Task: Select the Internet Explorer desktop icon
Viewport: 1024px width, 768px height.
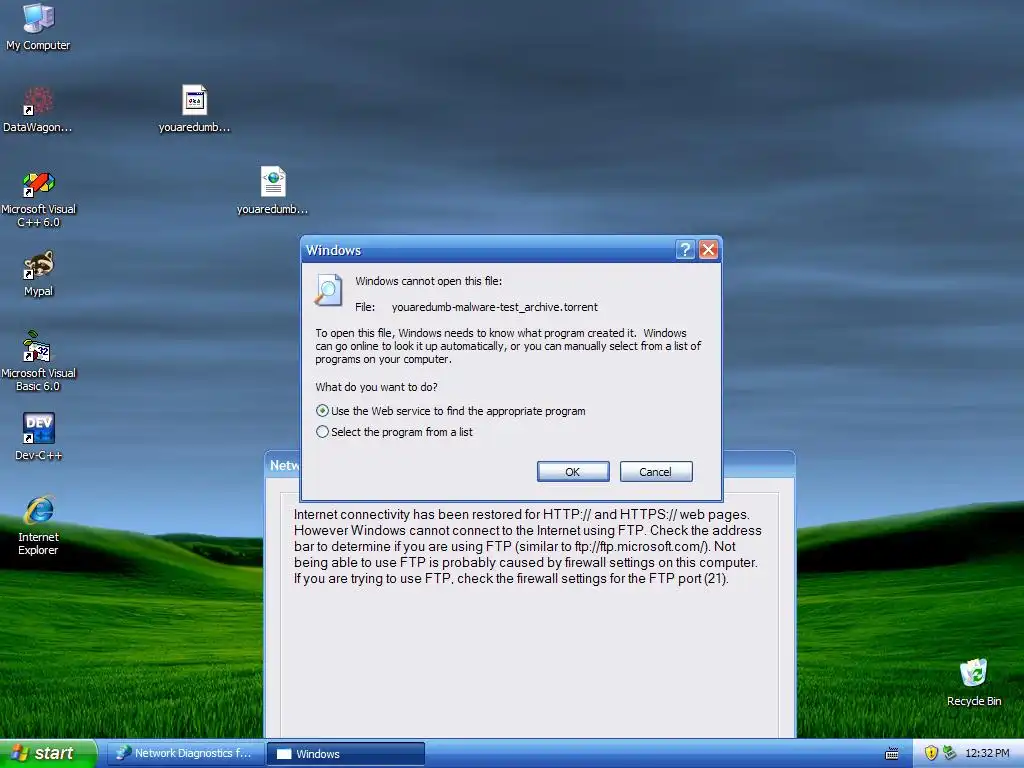Action: pyautogui.click(x=38, y=525)
